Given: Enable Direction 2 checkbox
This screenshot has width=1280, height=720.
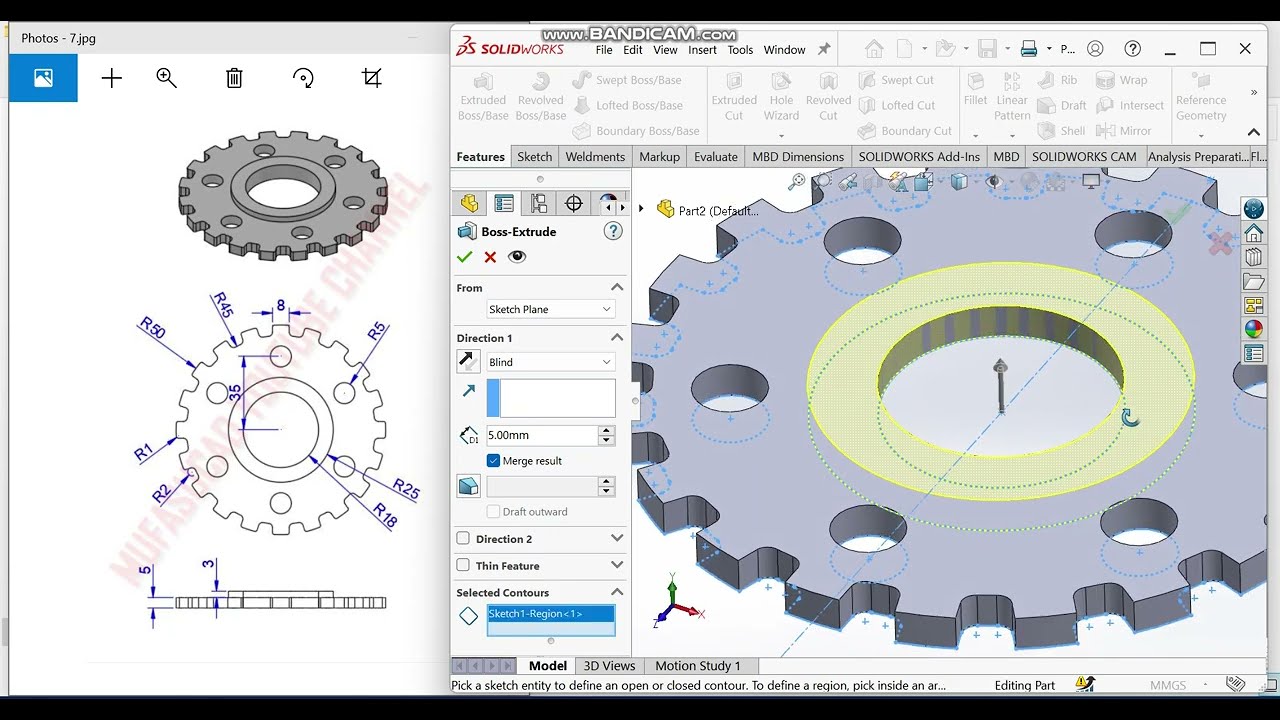Looking at the screenshot, I should pyautogui.click(x=463, y=539).
